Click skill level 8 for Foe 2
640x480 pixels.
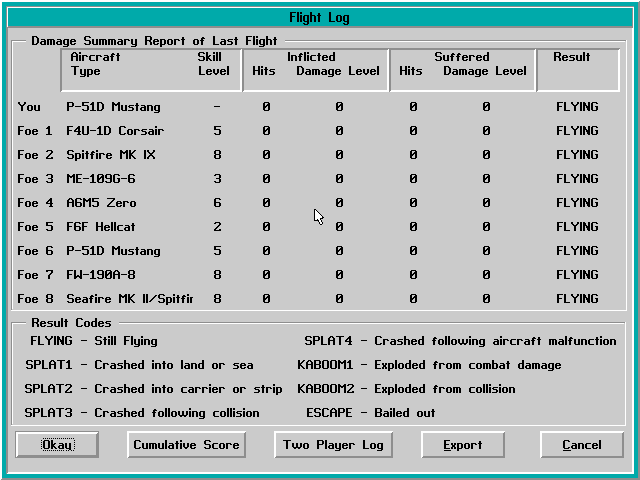click(217, 155)
